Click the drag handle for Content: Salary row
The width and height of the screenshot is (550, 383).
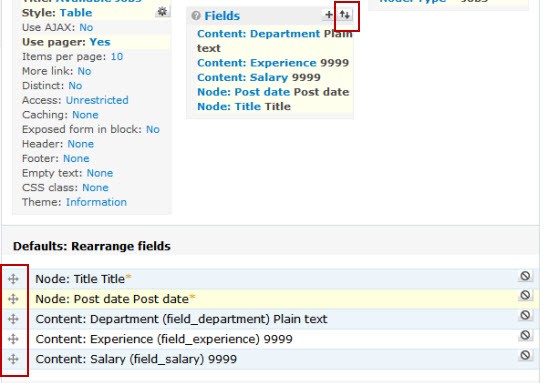[13, 359]
